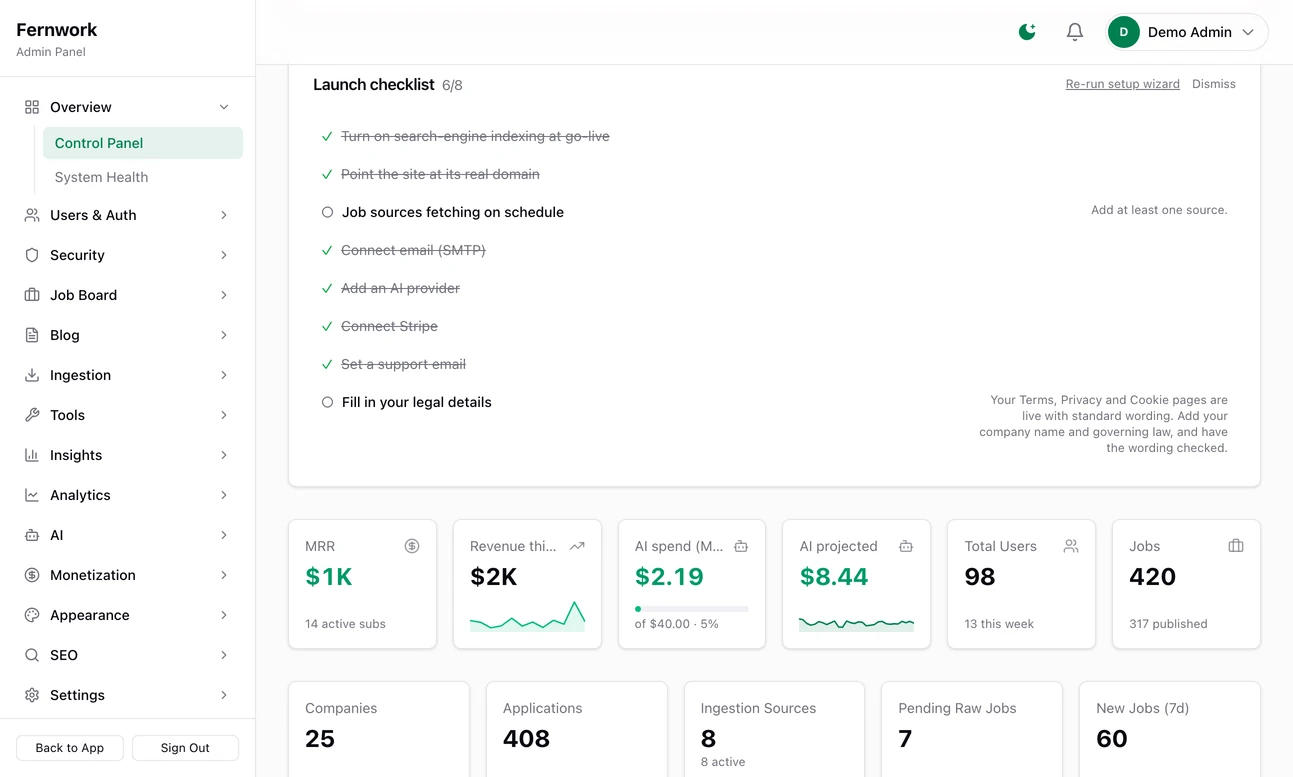Click checkmark for Connect Stripe
The height and width of the screenshot is (777, 1293).
327,326
